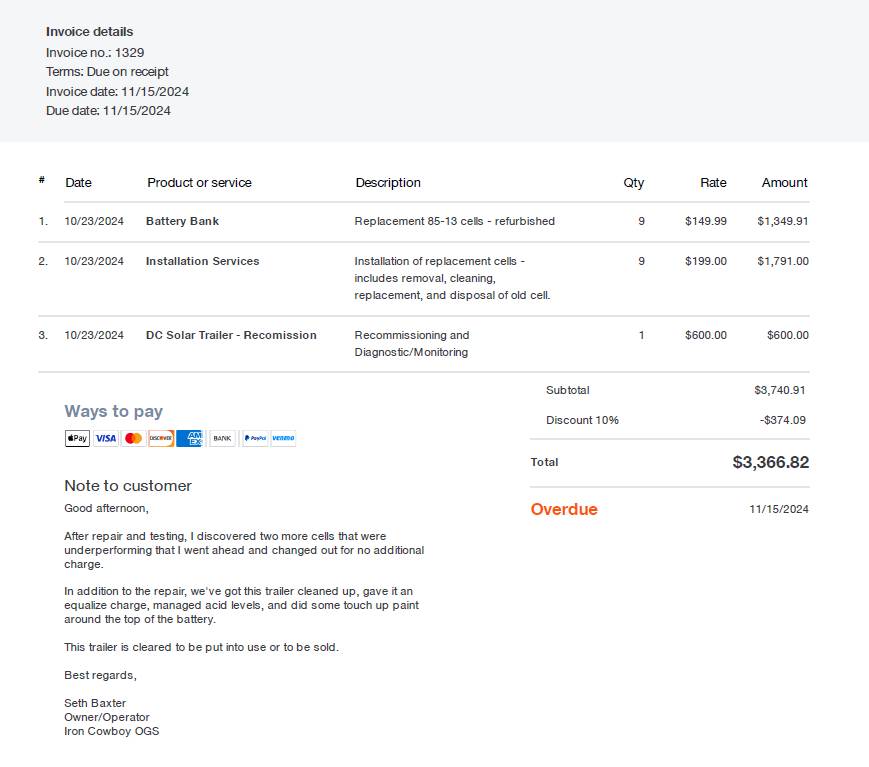The height and width of the screenshot is (767, 869).
Task: Select the American Express icon
Action: click(190, 438)
